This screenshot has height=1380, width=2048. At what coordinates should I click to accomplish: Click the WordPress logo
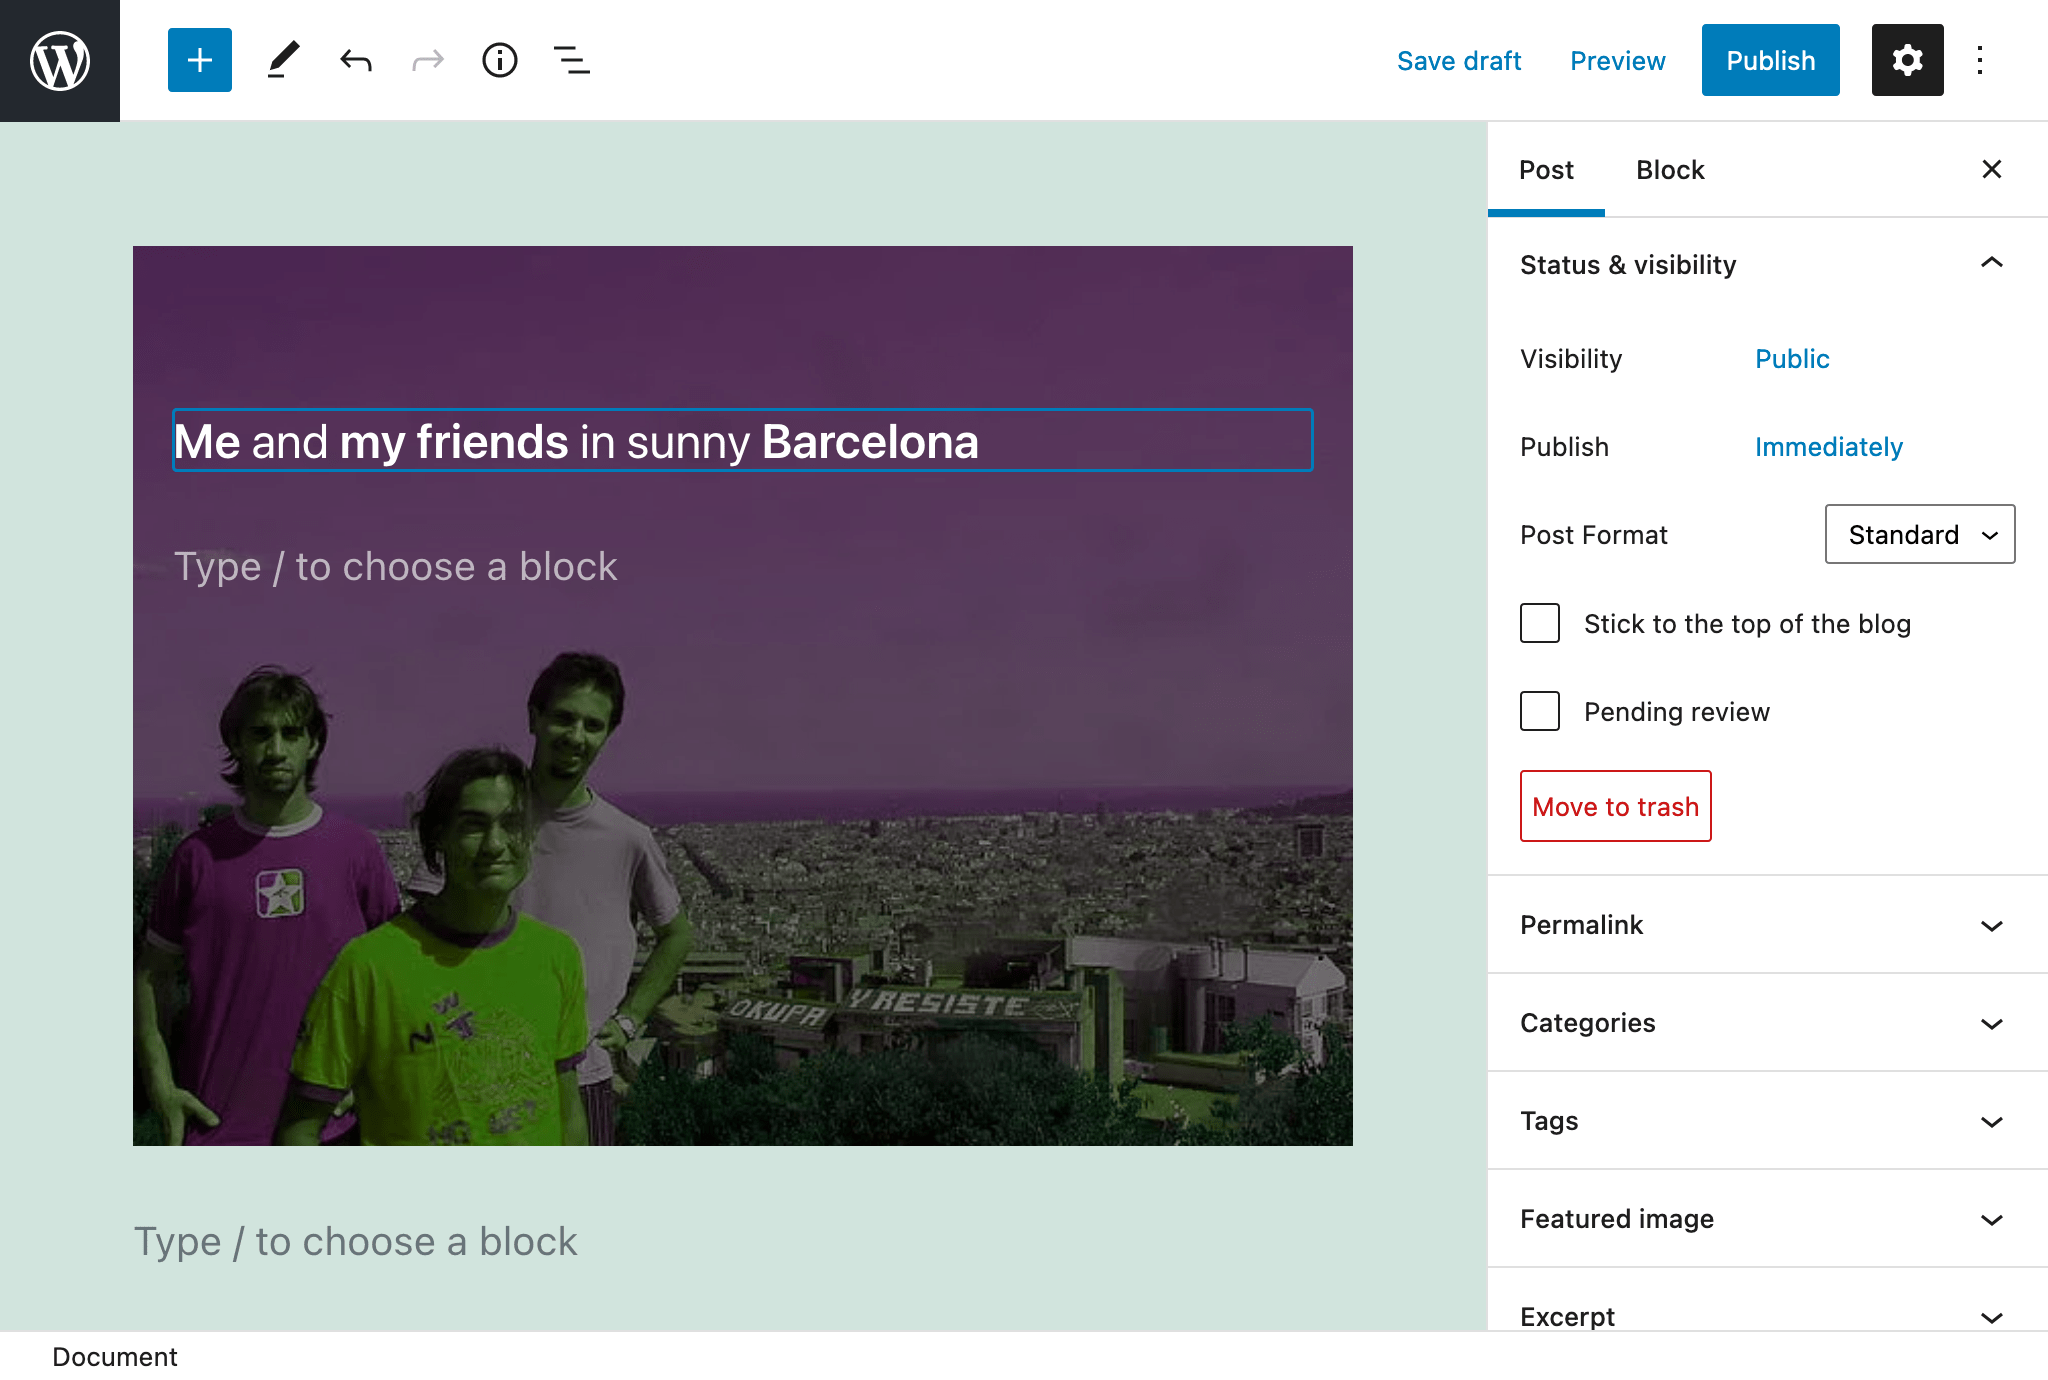tap(59, 60)
